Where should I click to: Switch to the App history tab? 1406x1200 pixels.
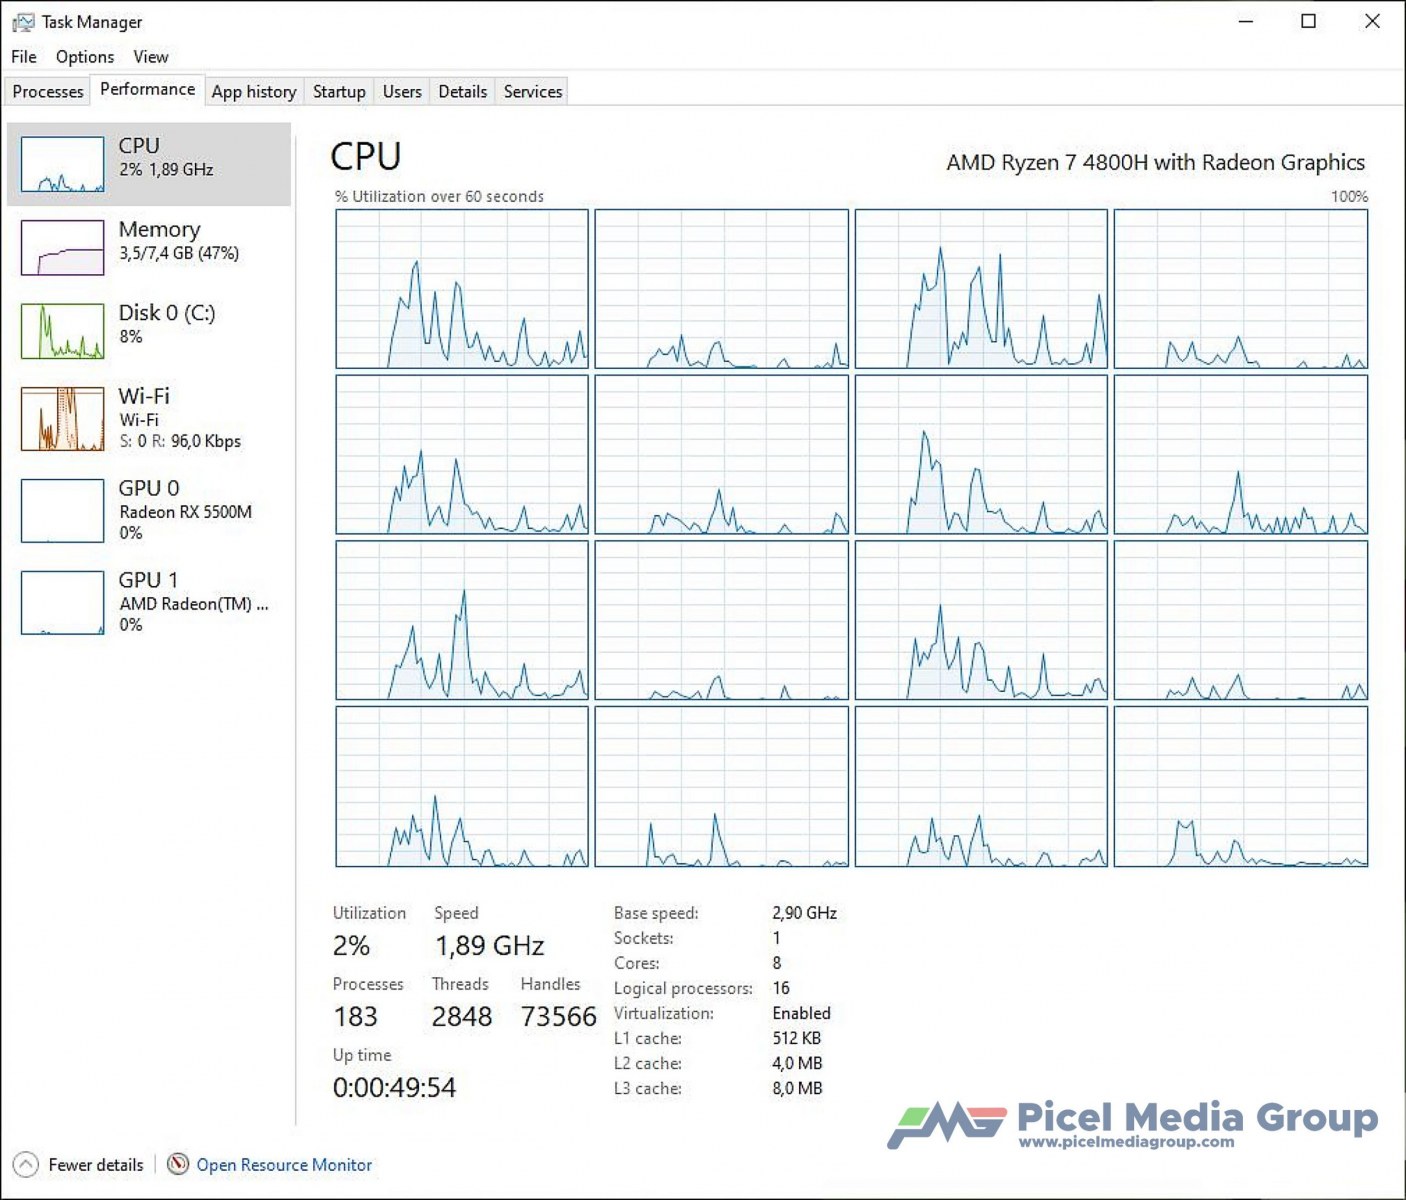pyautogui.click(x=254, y=92)
